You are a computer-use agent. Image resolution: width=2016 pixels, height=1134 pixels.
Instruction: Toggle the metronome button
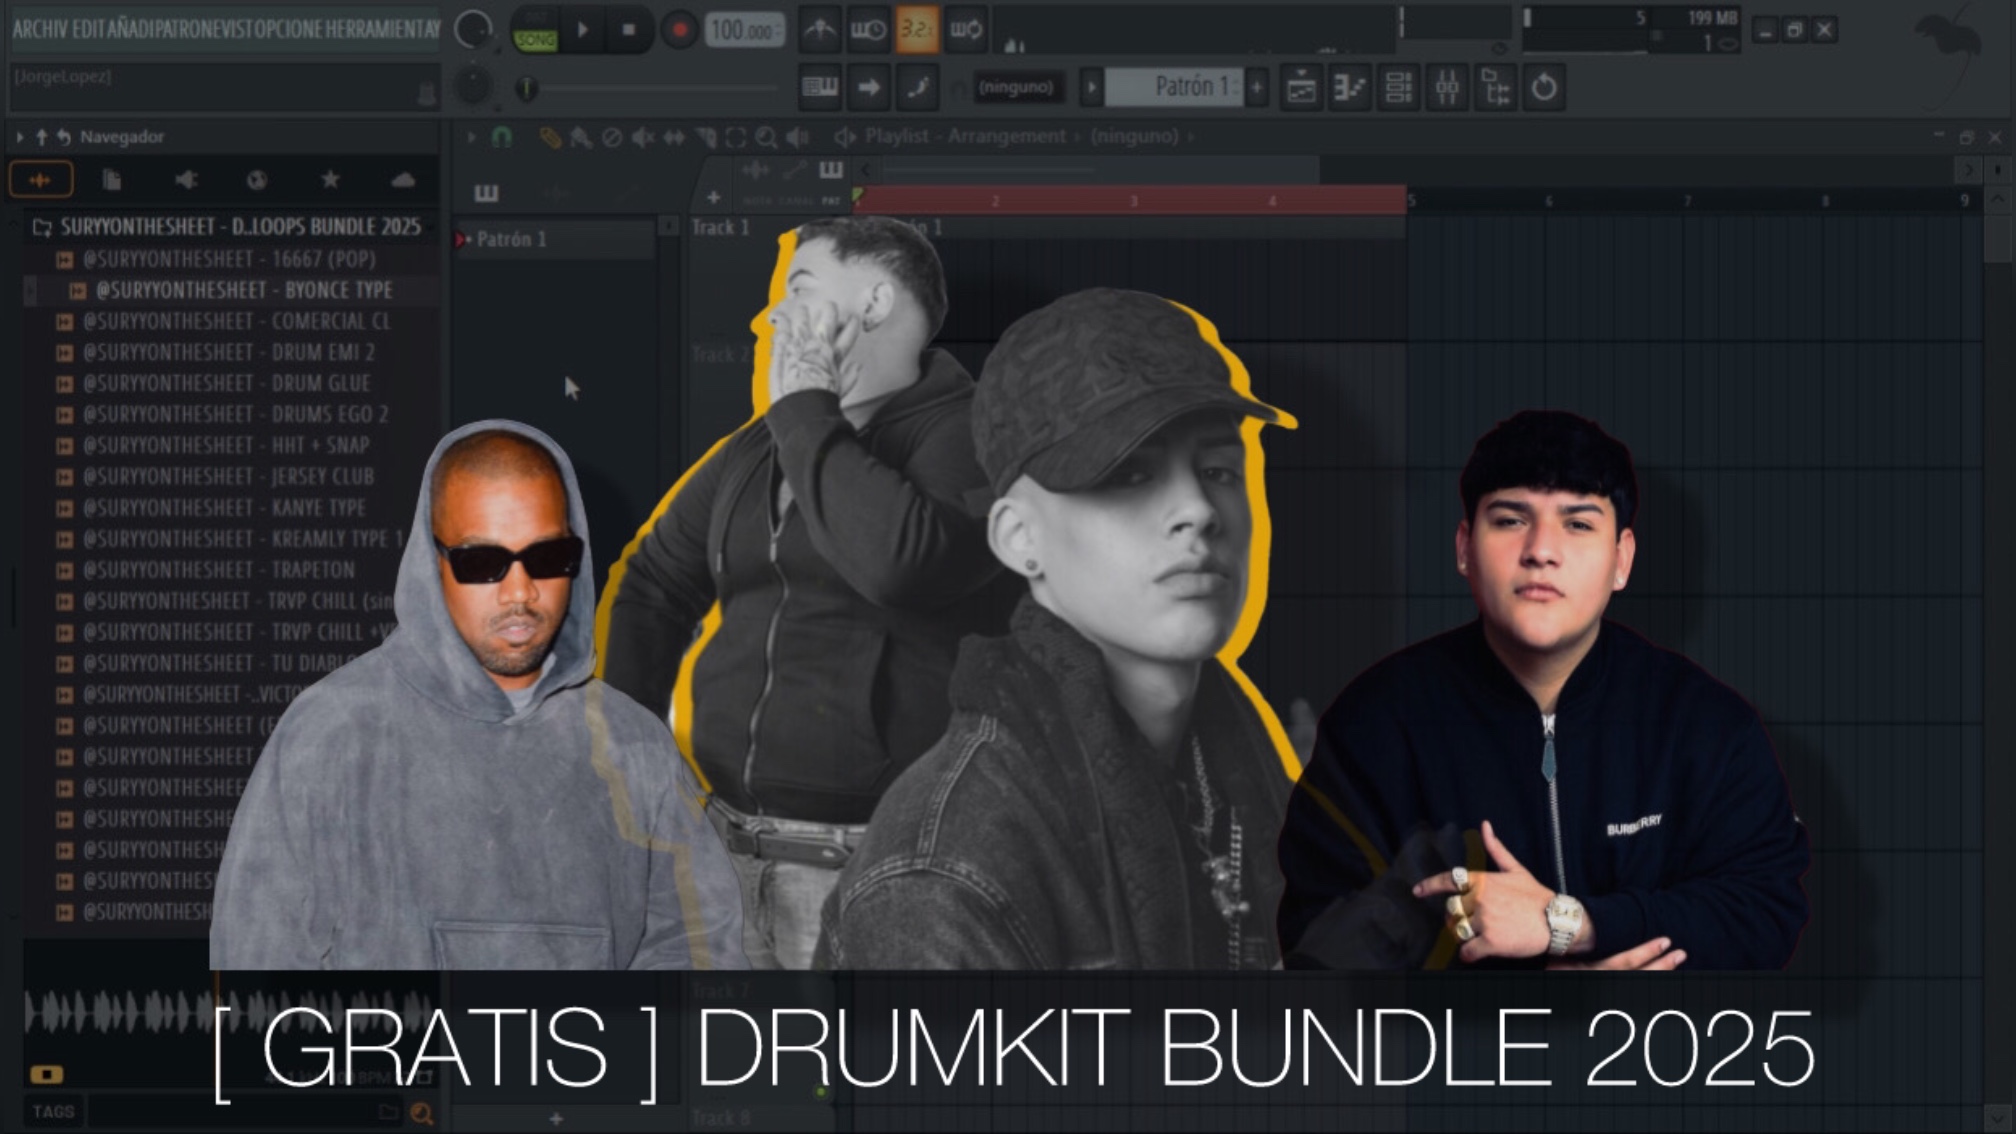click(x=819, y=30)
